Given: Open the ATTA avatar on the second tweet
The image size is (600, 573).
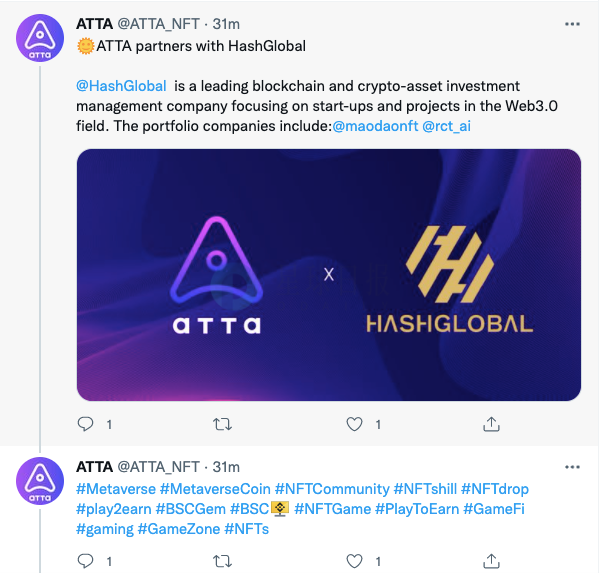Looking at the screenshot, I should click(40, 481).
